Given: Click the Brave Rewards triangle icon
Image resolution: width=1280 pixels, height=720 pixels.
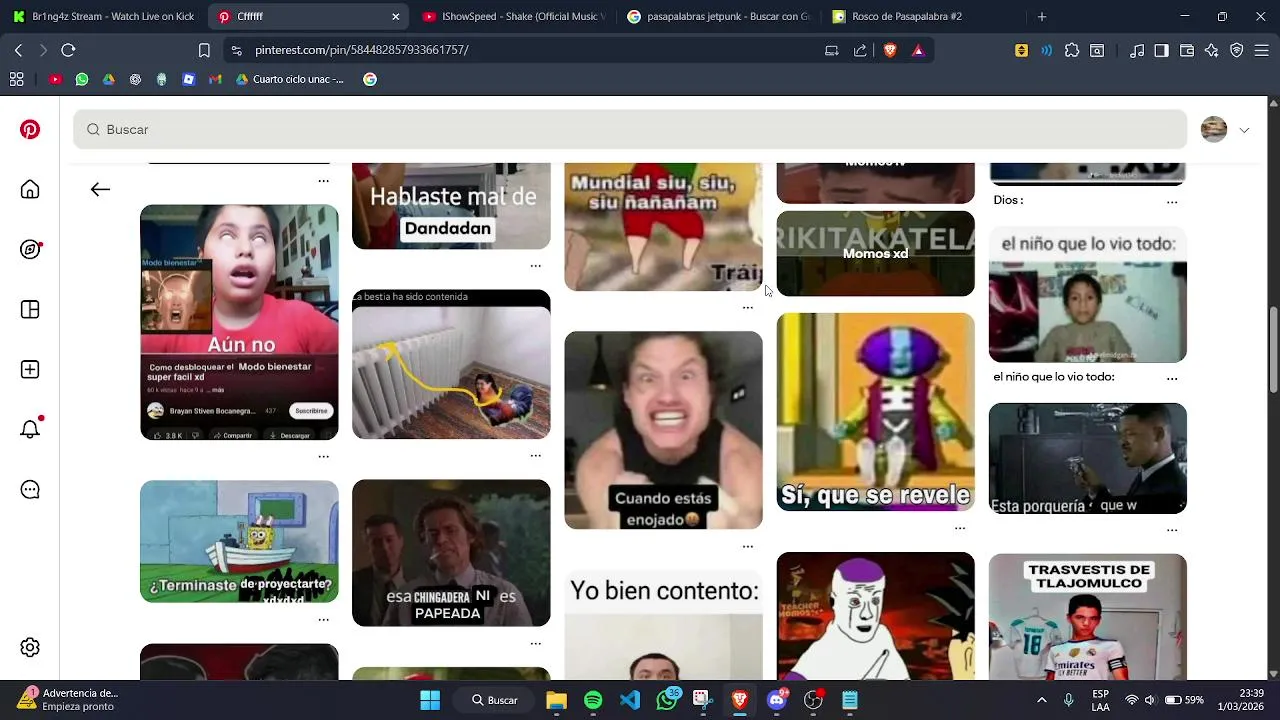Looking at the screenshot, I should coord(918,50).
